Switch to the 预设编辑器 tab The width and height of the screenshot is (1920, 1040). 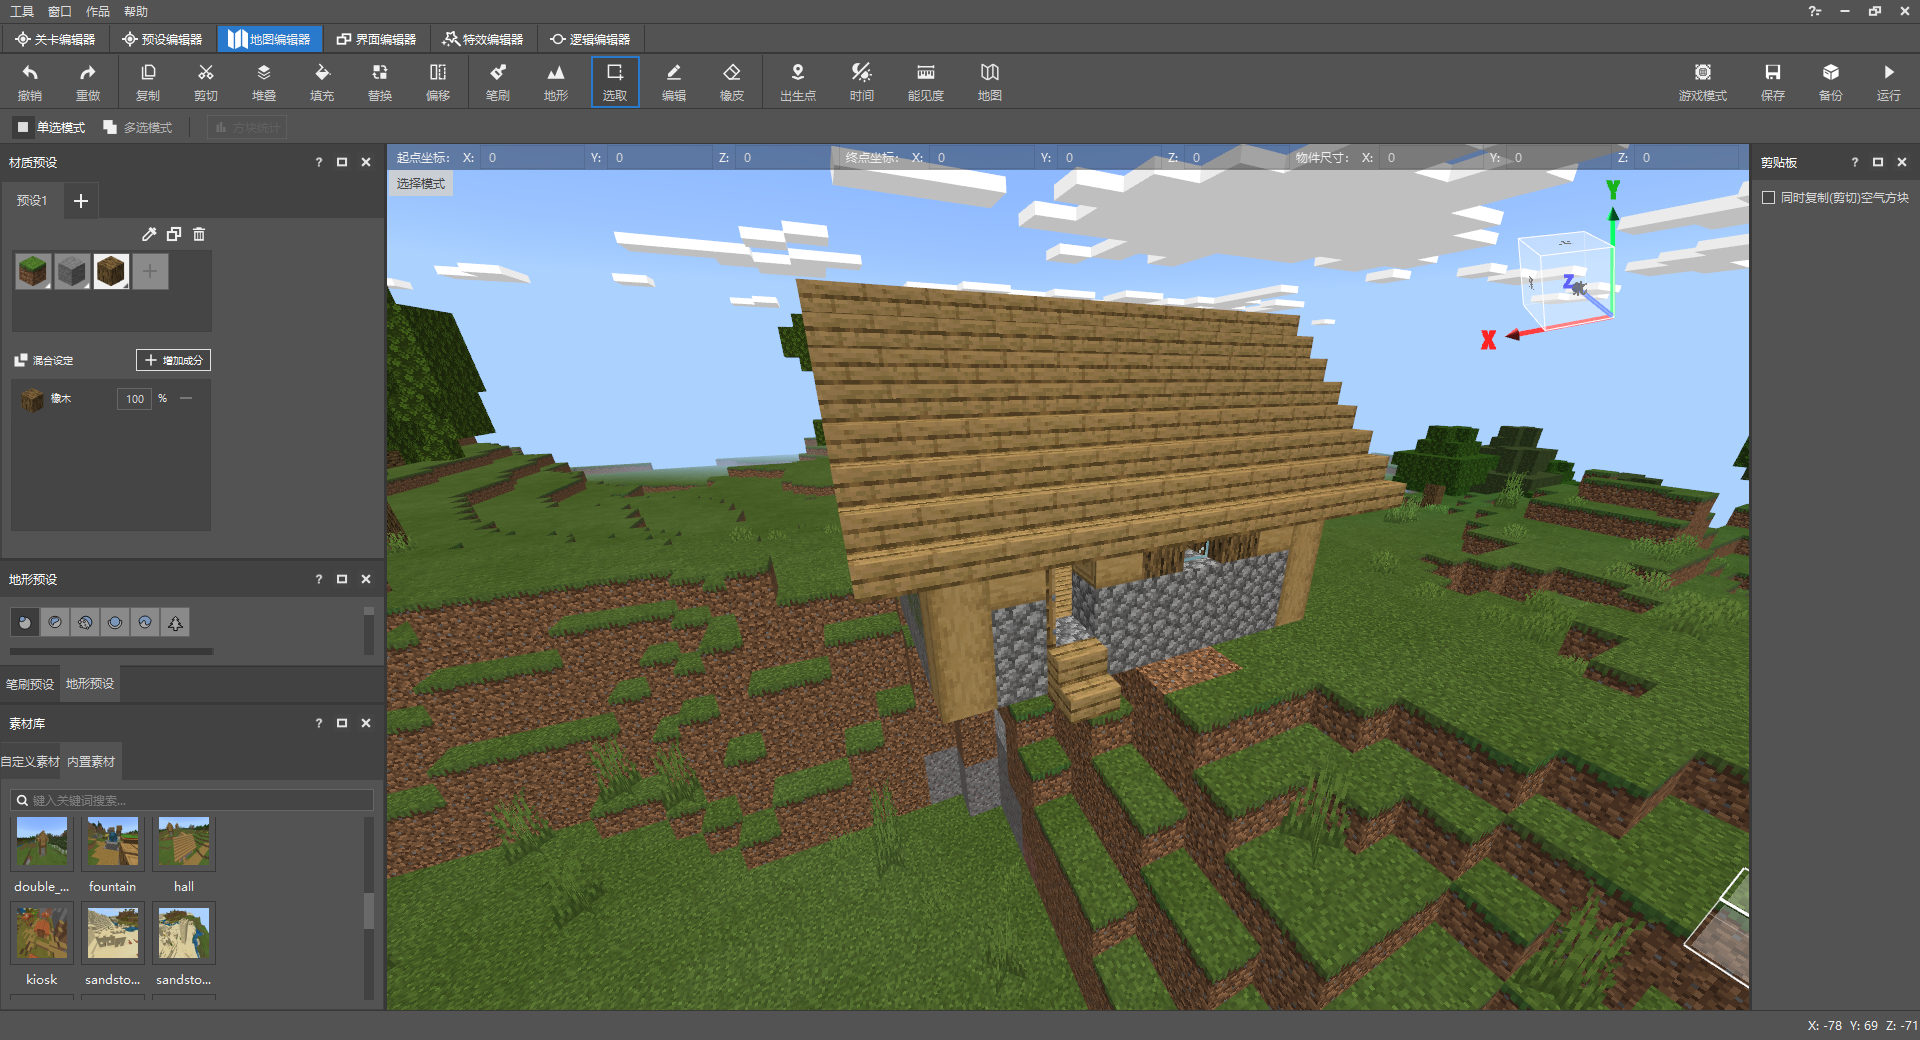pos(162,39)
